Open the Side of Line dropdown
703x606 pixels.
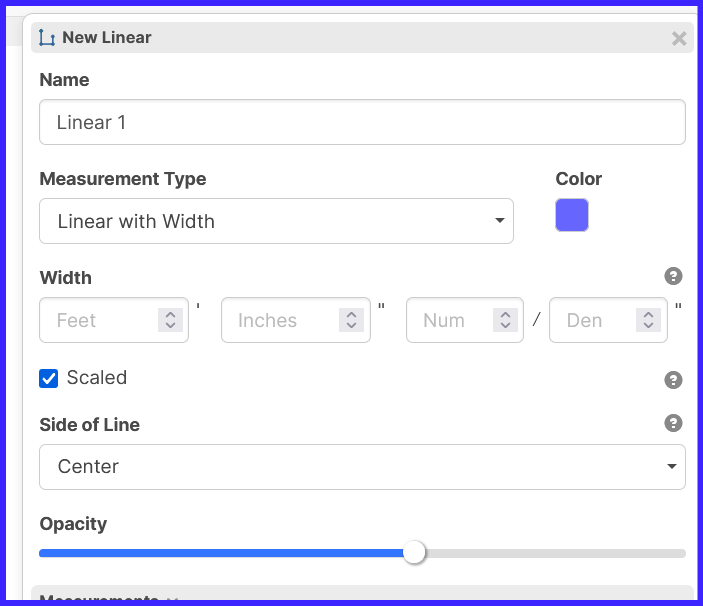pos(362,467)
